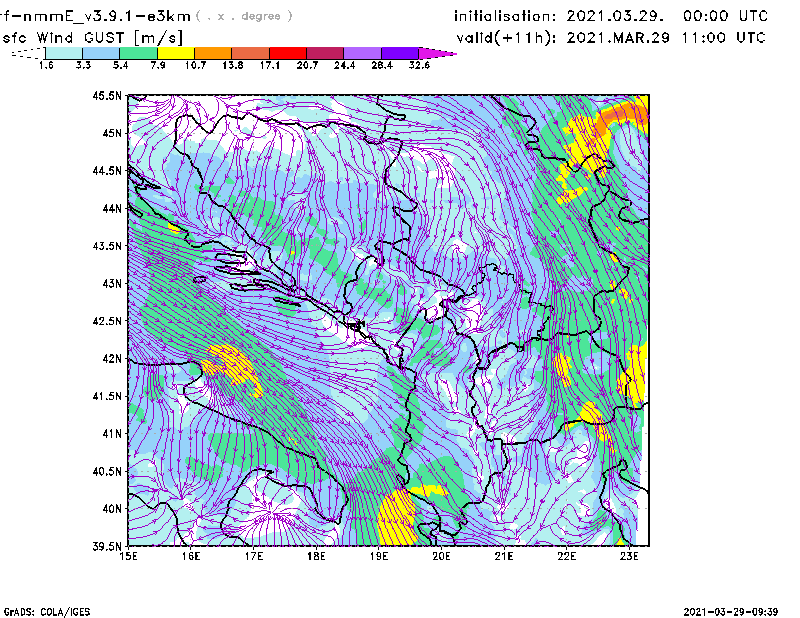Click the 17E longitude label
Image resolution: width=800 pixels, height=618 pixels.
coord(254,556)
